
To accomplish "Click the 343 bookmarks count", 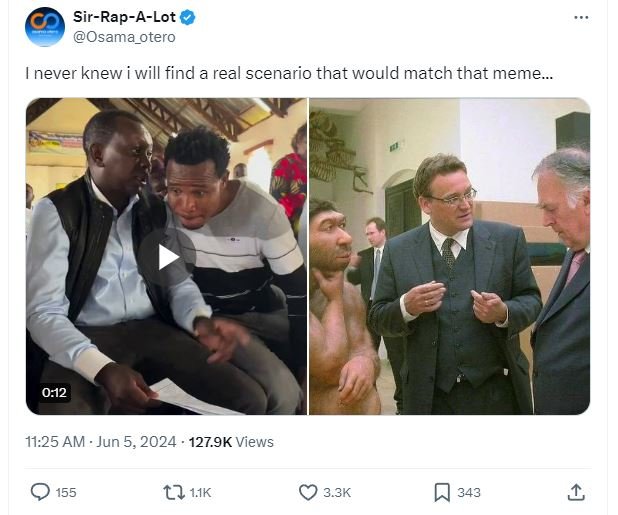I will 469,492.
